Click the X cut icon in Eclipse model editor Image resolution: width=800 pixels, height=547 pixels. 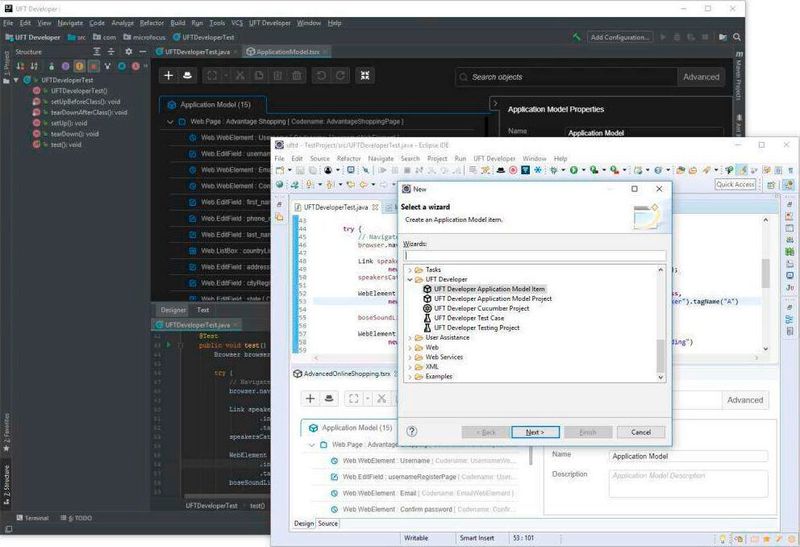(381, 399)
